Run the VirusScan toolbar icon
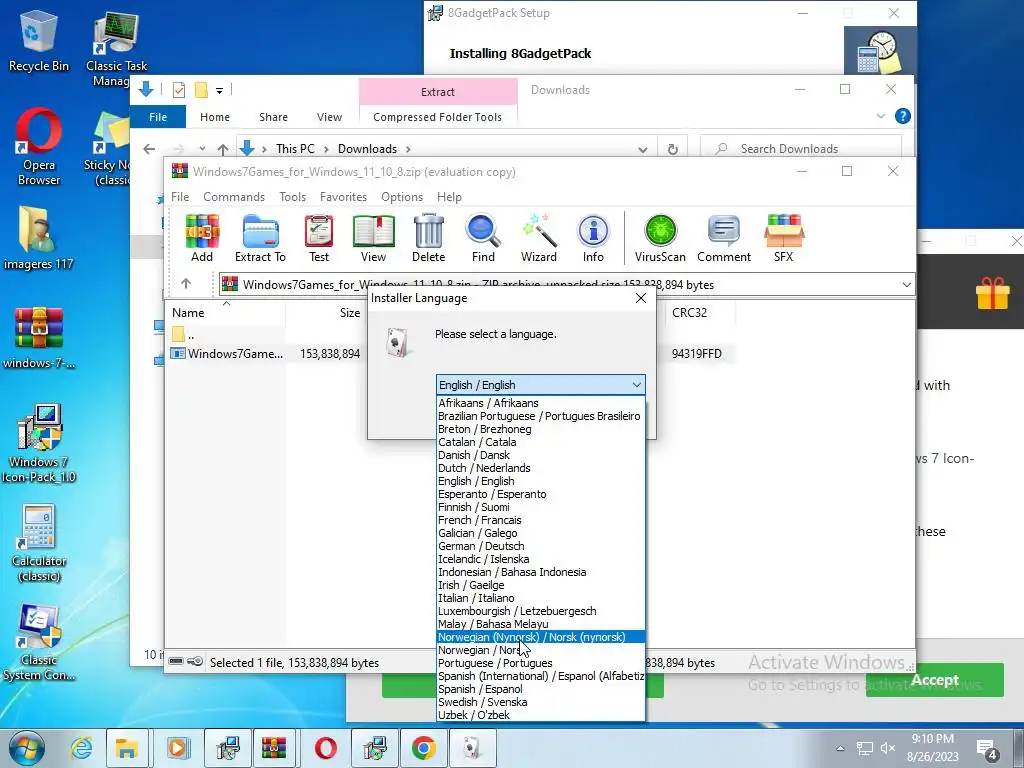The image size is (1024, 768). tap(660, 238)
